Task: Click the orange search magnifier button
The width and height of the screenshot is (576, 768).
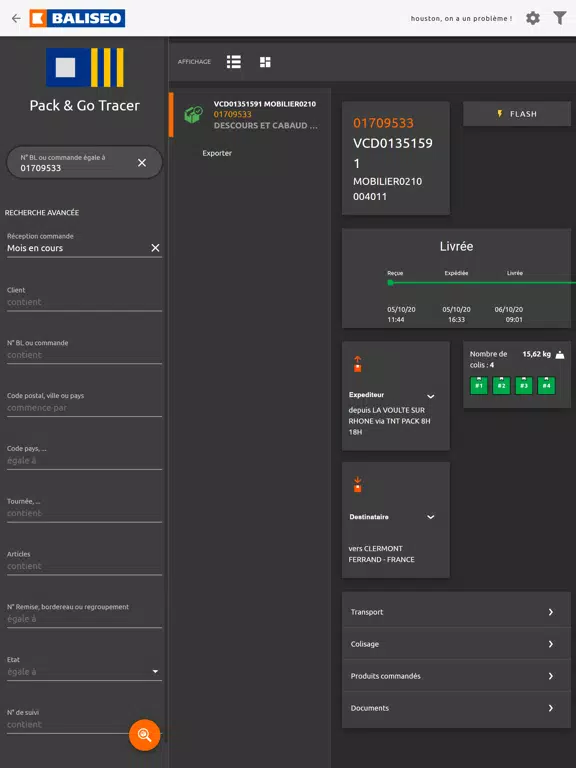Action: pyautogui.click(x=144, y=735)
